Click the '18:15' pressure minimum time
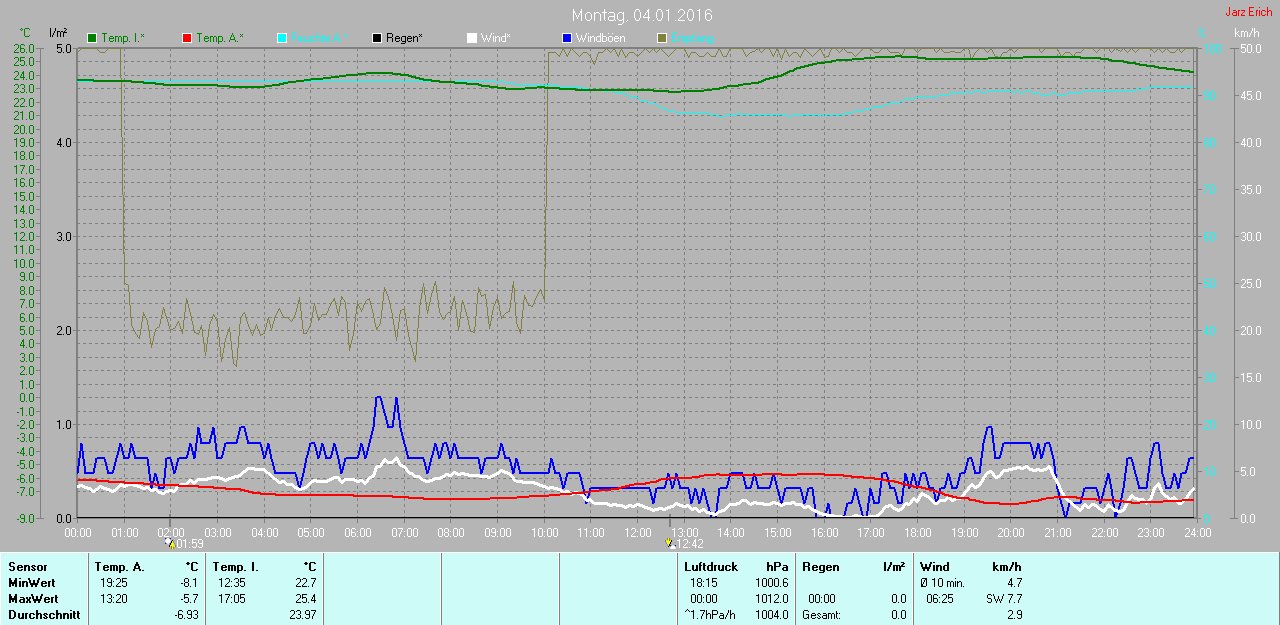The image size is (1280, 625). pyautogui.click(x=704, y=583)
